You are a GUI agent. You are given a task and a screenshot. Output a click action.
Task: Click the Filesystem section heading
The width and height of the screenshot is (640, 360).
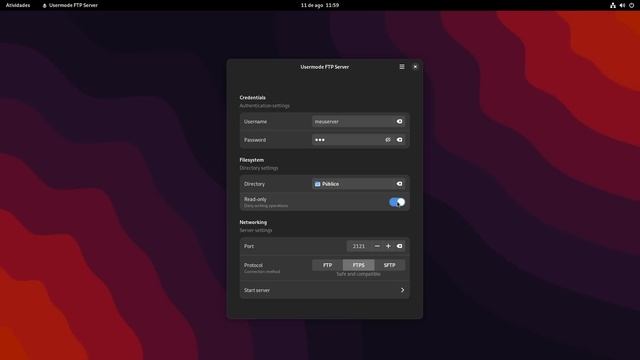(251, 160)
